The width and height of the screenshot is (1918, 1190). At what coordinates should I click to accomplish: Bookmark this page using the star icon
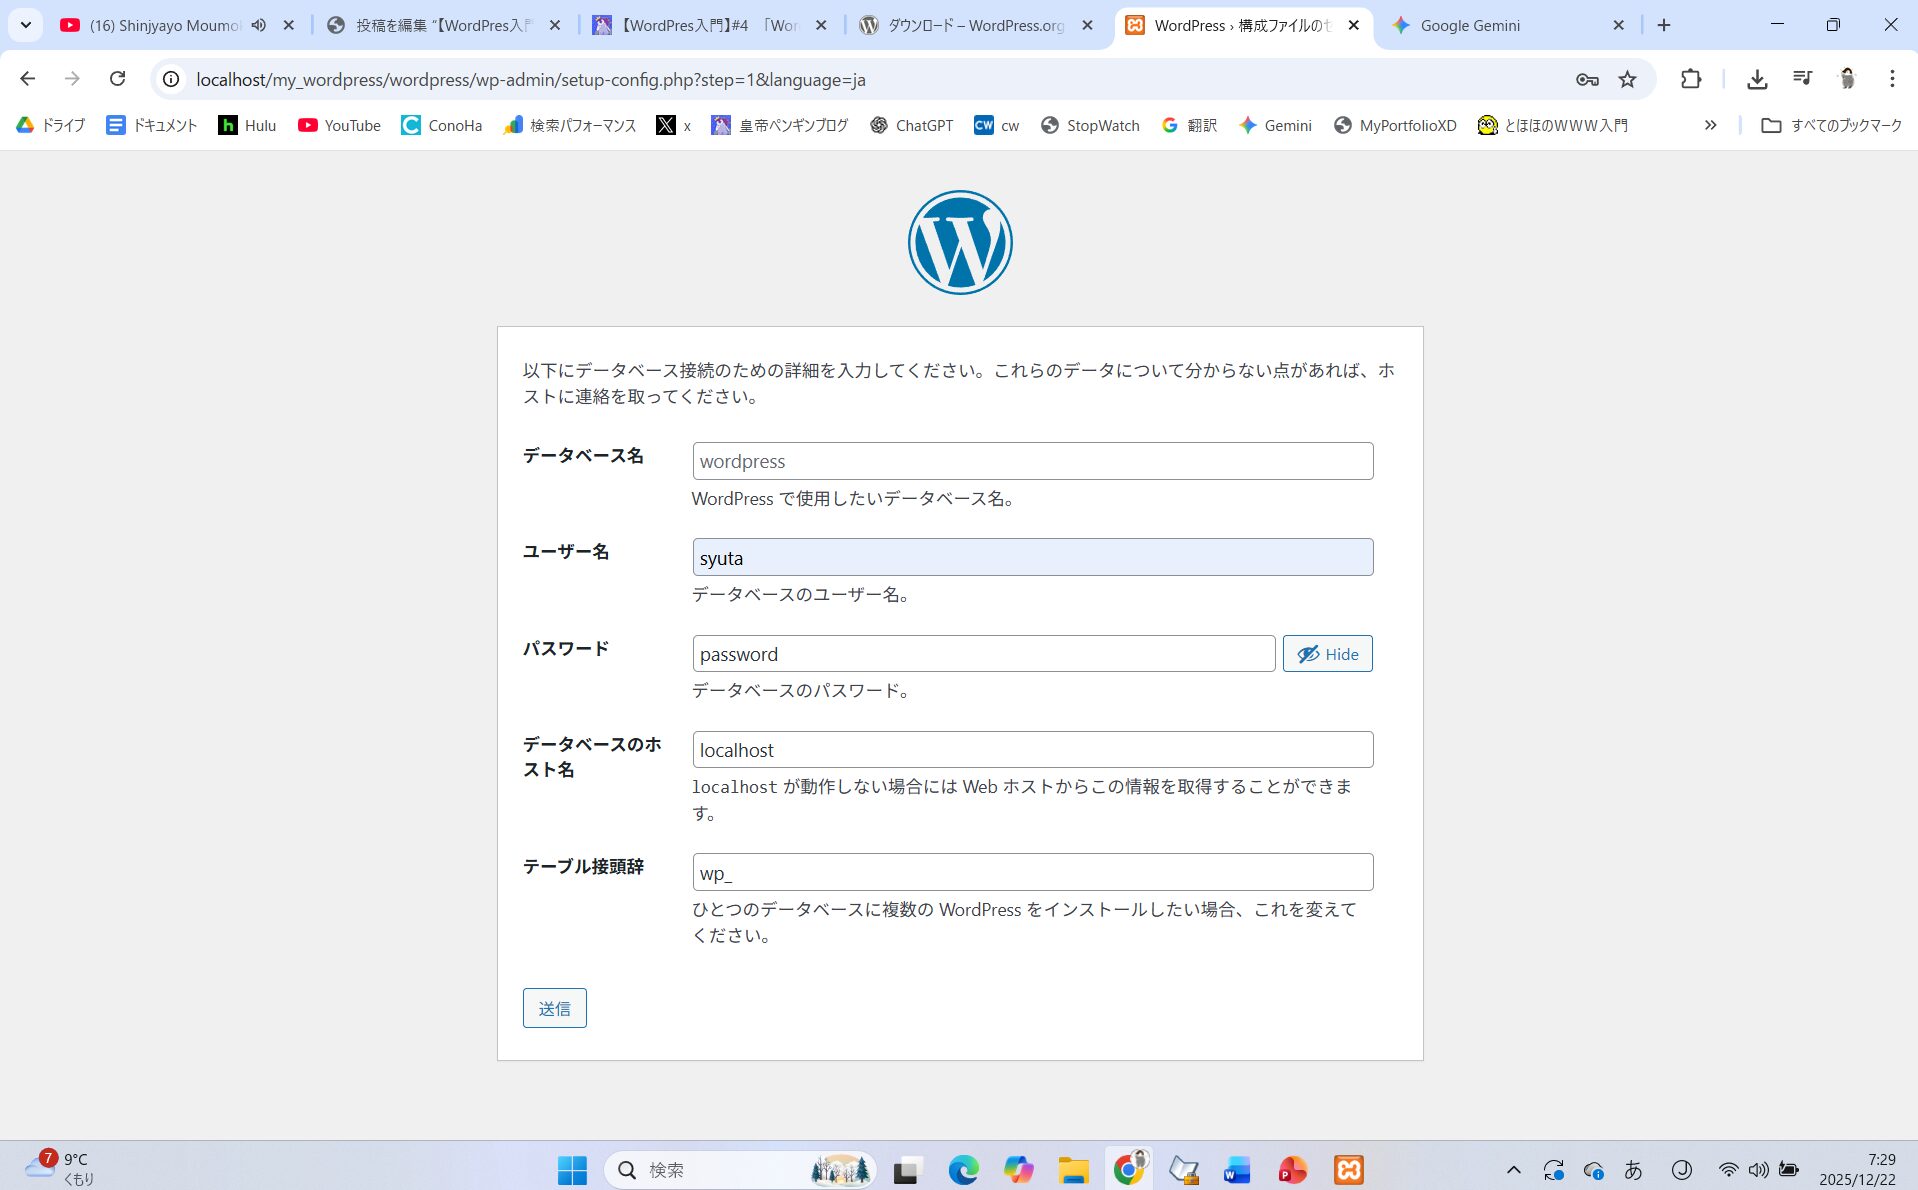1628,79
